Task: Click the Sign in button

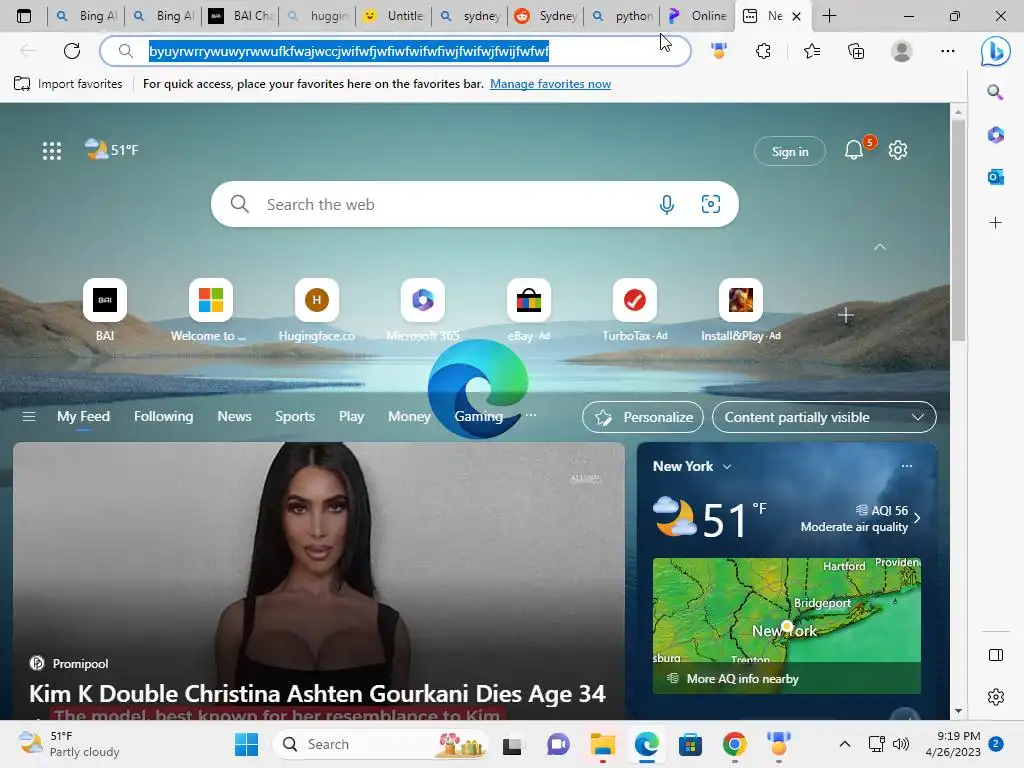Action: coord(790,152)
